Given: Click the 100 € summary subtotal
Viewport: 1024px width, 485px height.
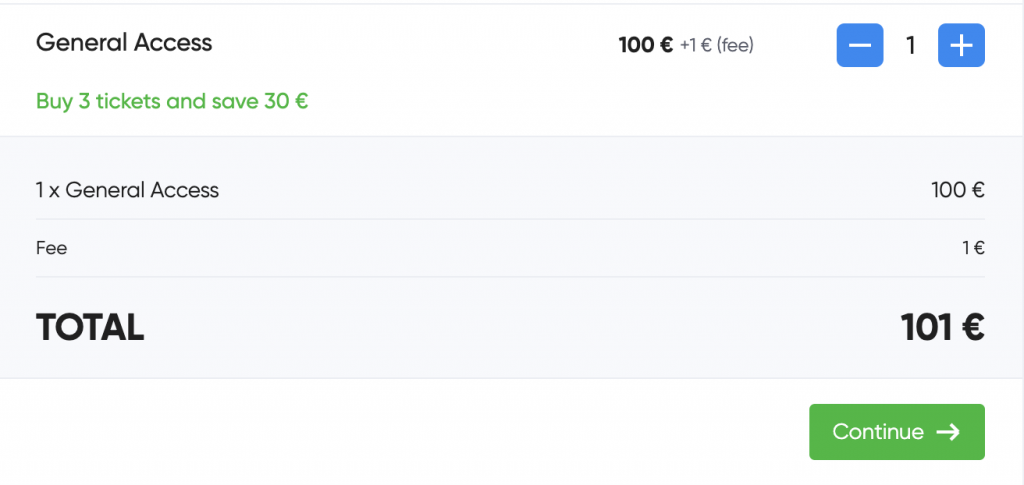Looking at the screenshot, I should [x=956, y=190].
